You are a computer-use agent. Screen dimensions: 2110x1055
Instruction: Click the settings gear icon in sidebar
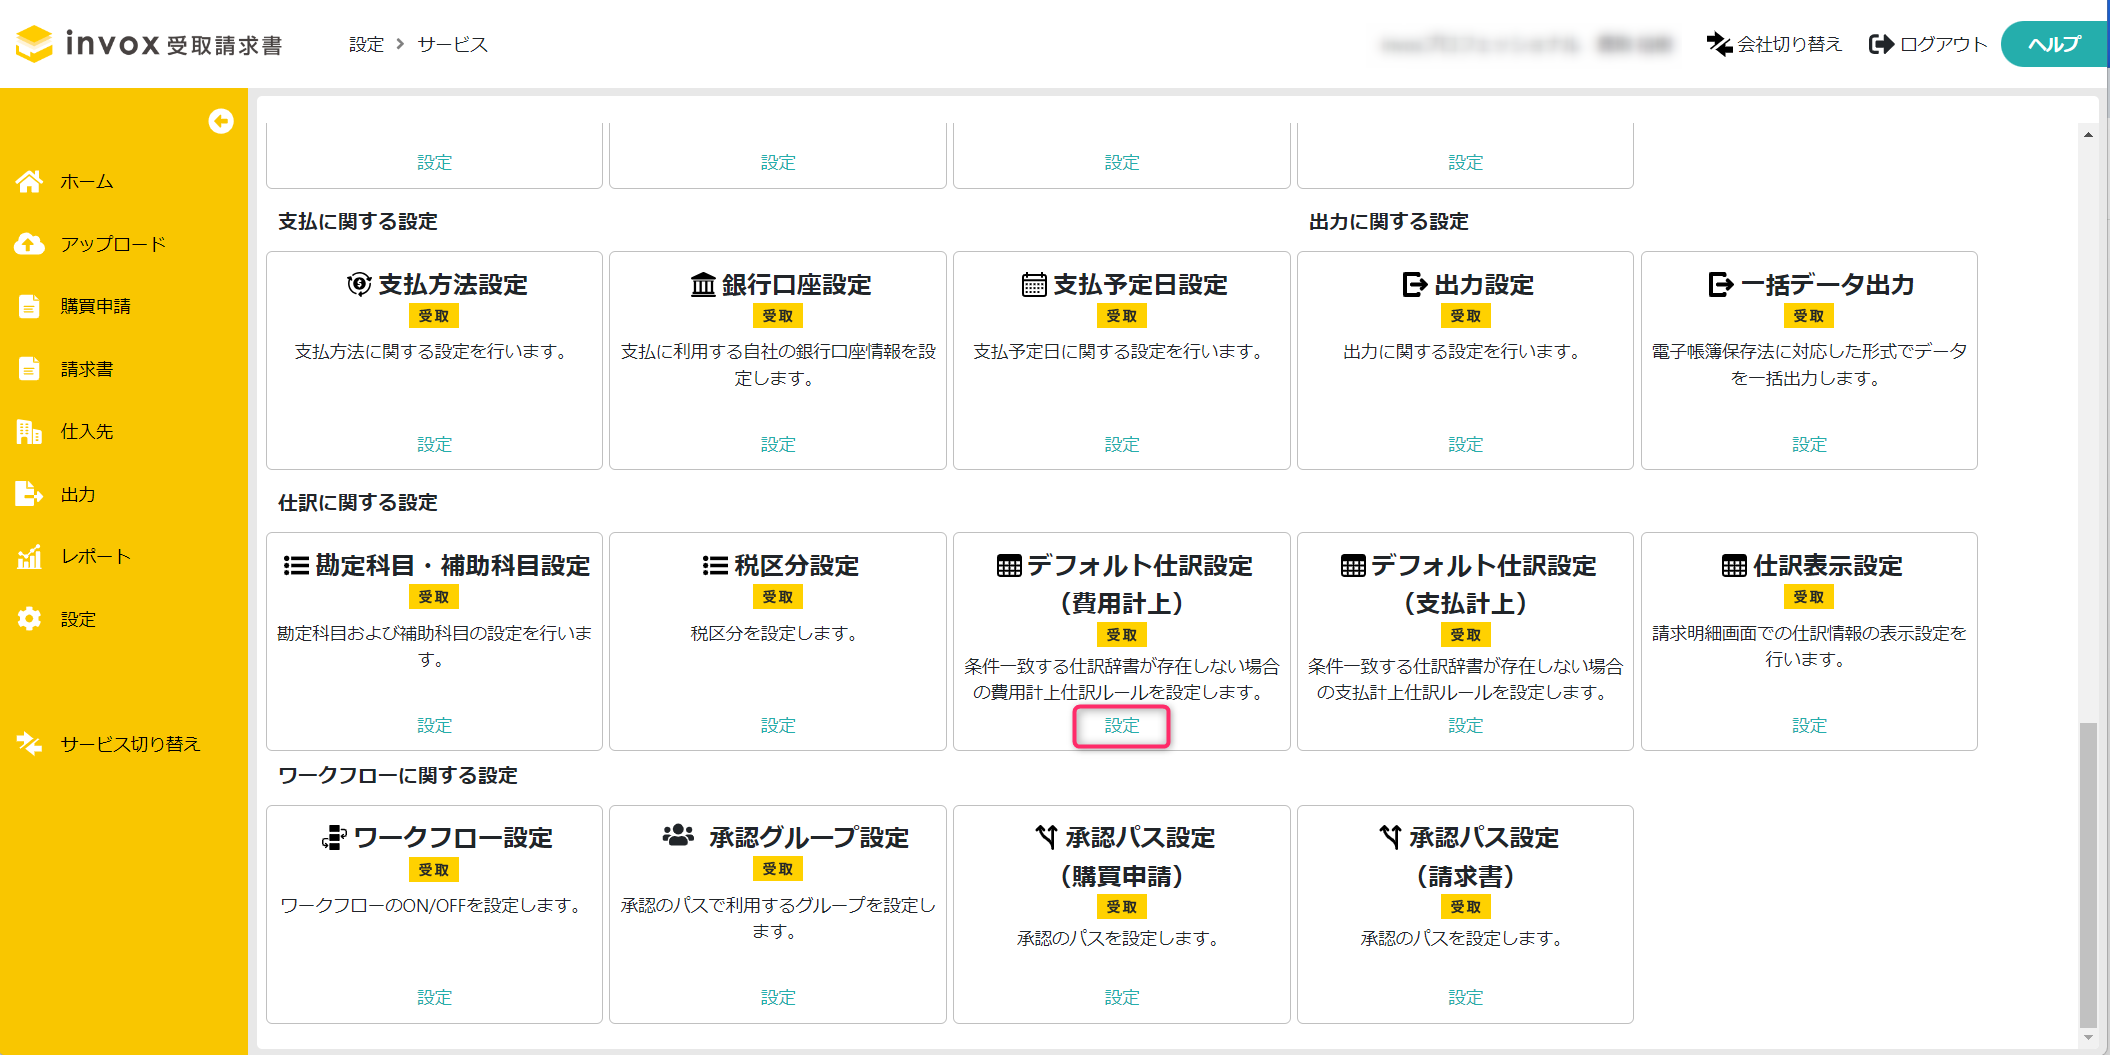(30, 619)
